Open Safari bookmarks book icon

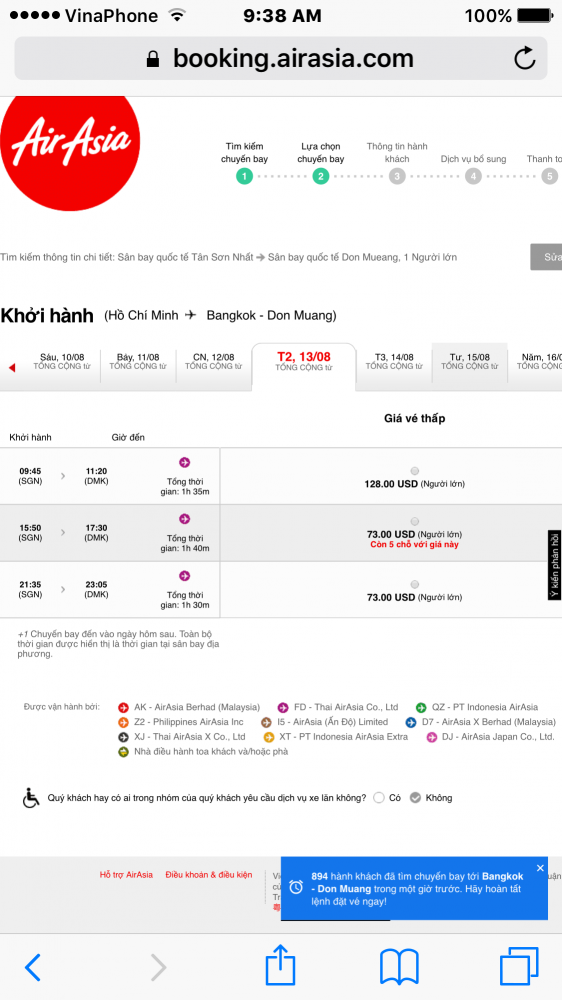pos(399,967)
